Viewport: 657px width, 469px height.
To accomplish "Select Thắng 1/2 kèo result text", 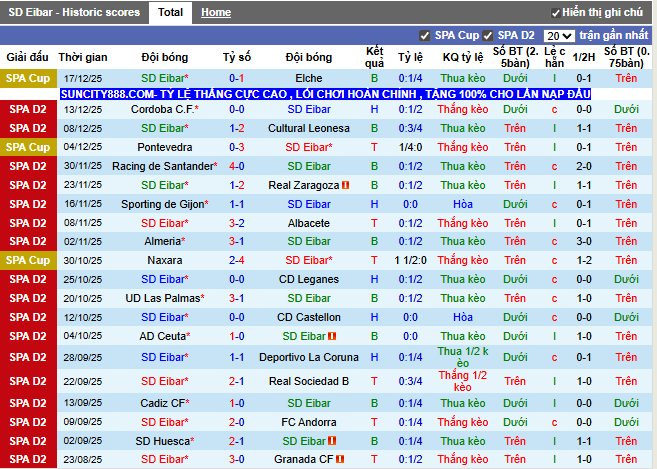I will [463, 381].
